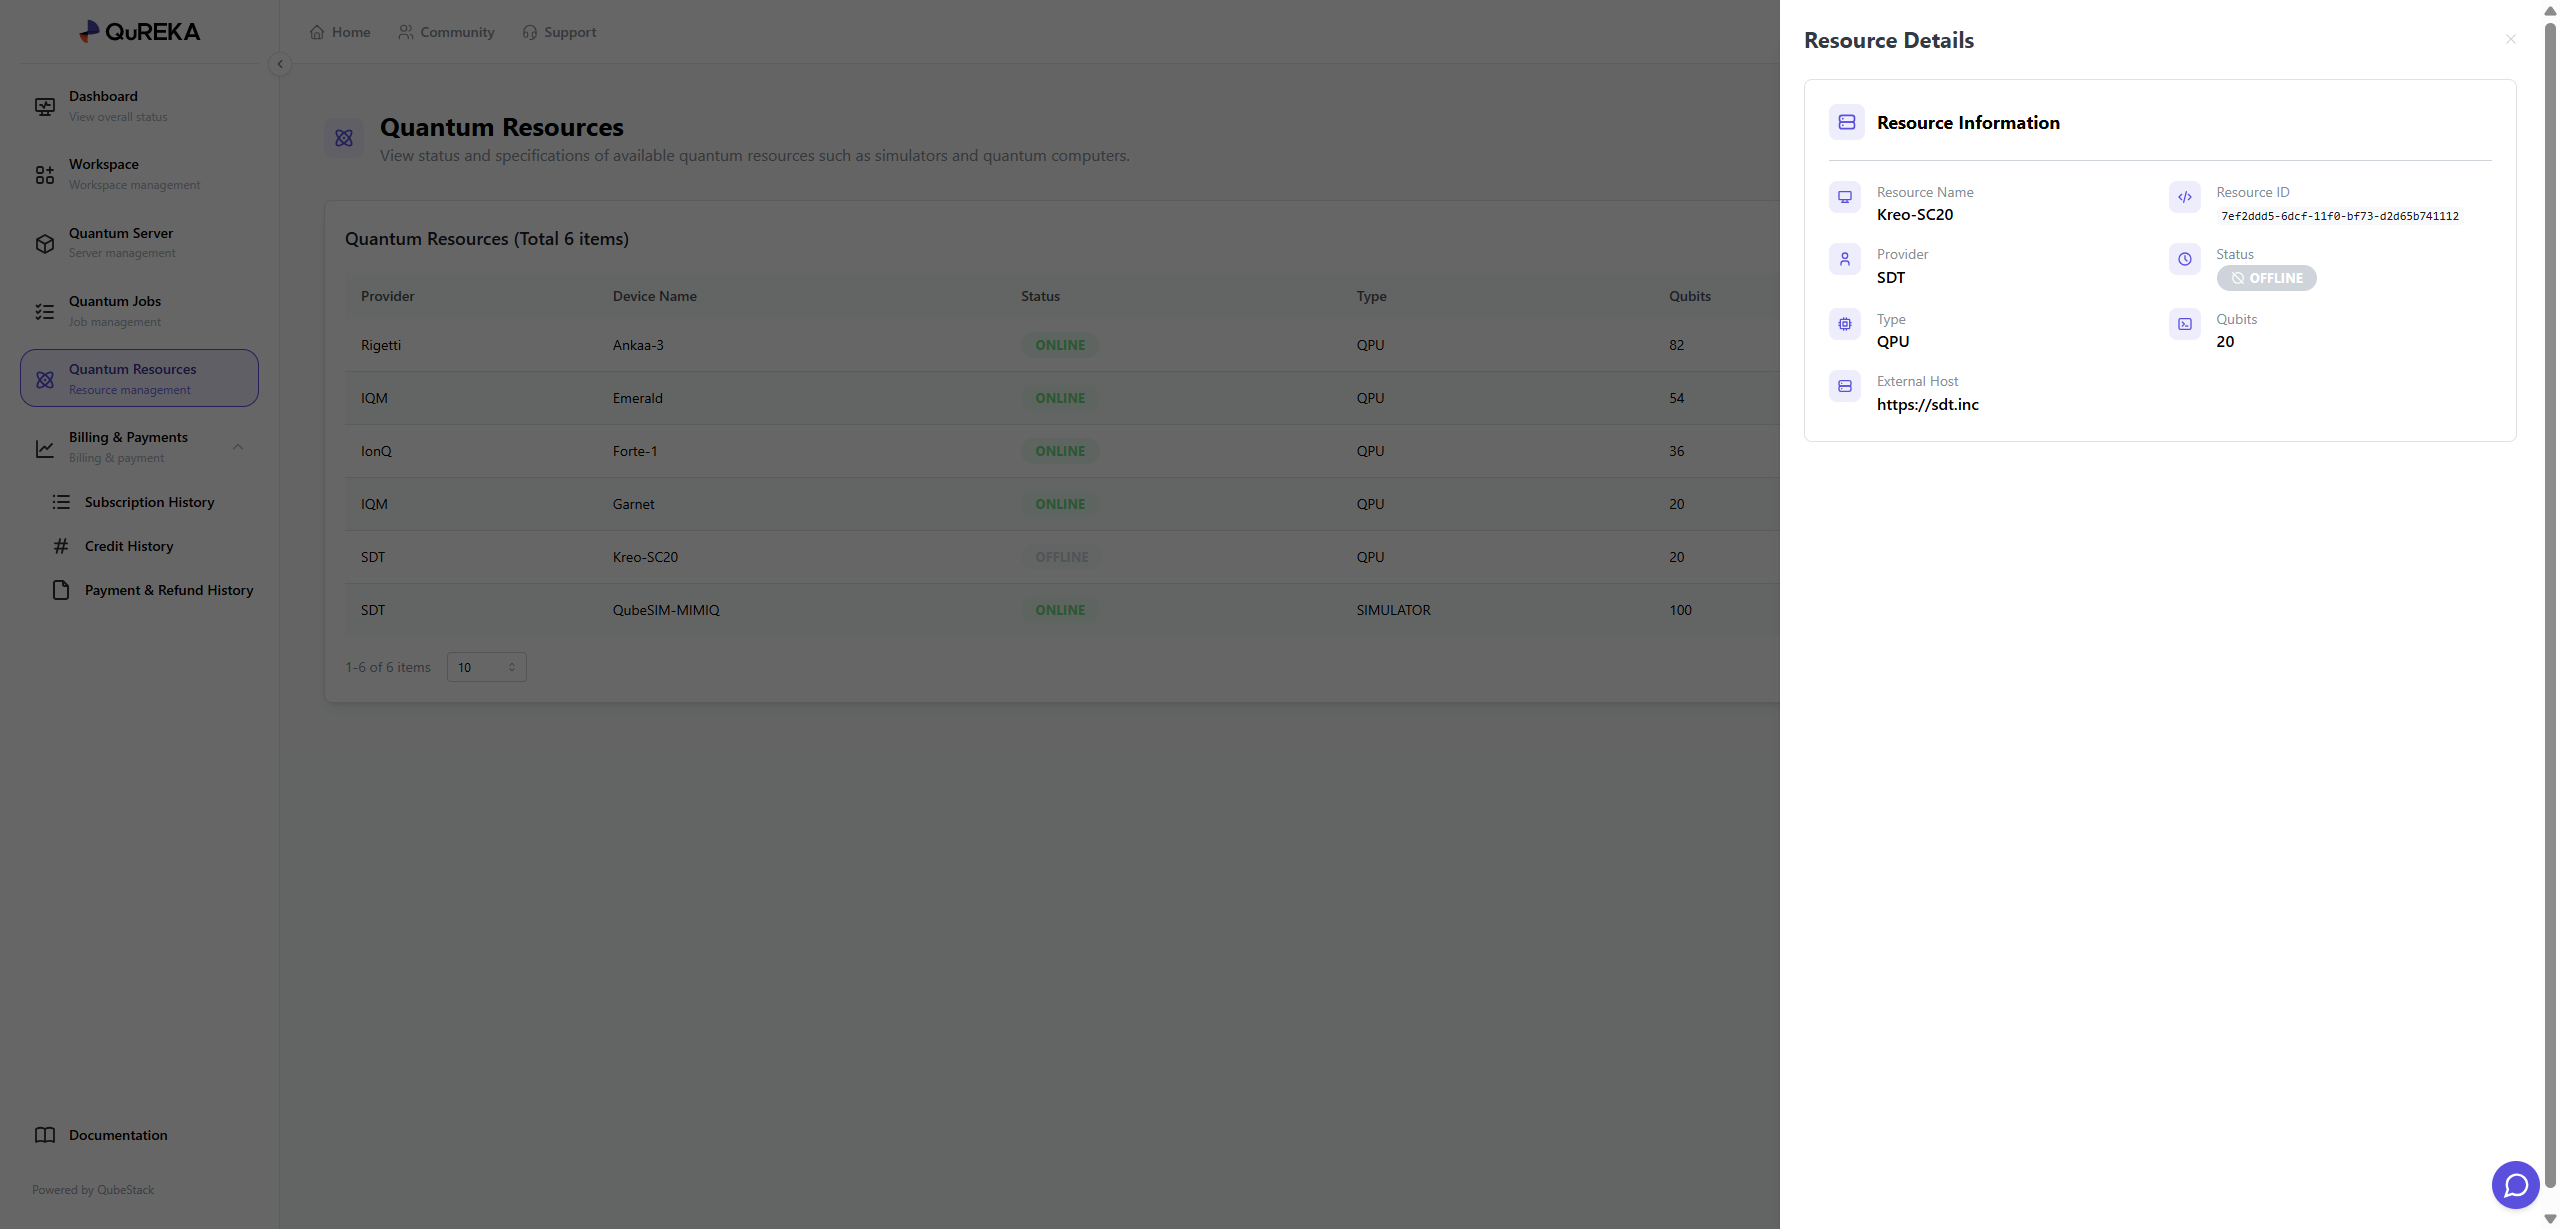Click the Quantum Server cube icon
The image size is (2560, 1229).
45,243
